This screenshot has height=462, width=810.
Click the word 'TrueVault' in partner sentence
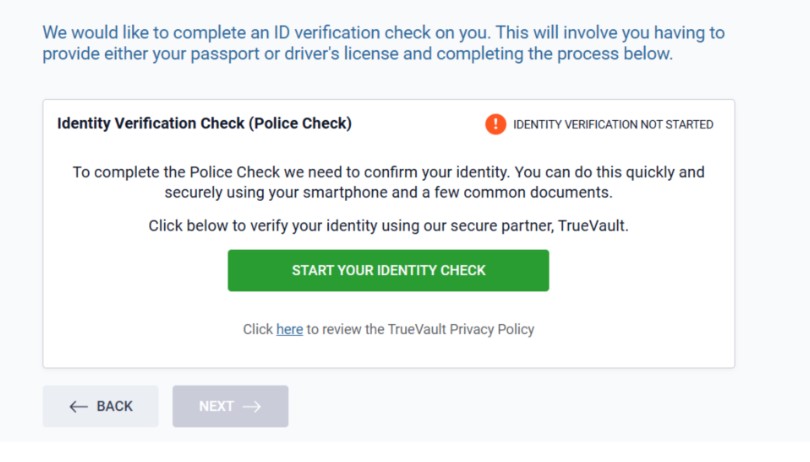point(591,226)
